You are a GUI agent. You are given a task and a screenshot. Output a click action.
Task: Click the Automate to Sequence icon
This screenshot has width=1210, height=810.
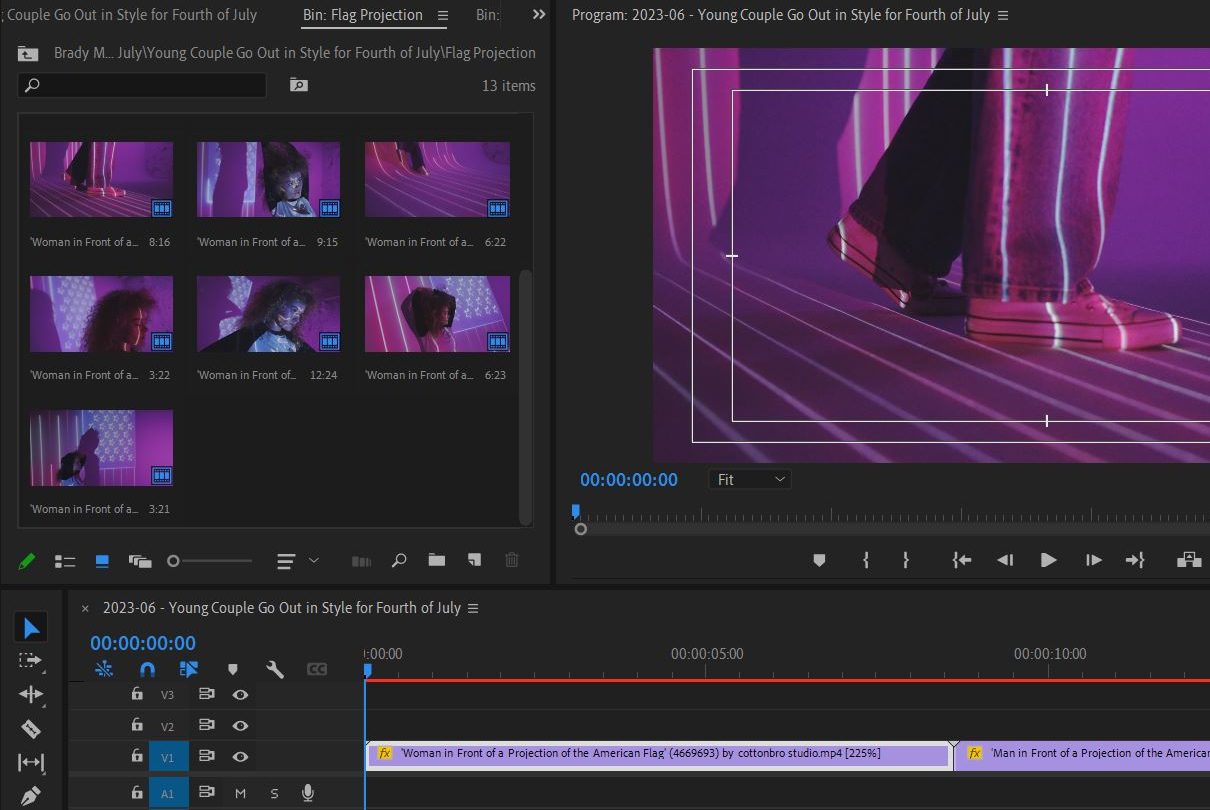[x=361, y=562]
